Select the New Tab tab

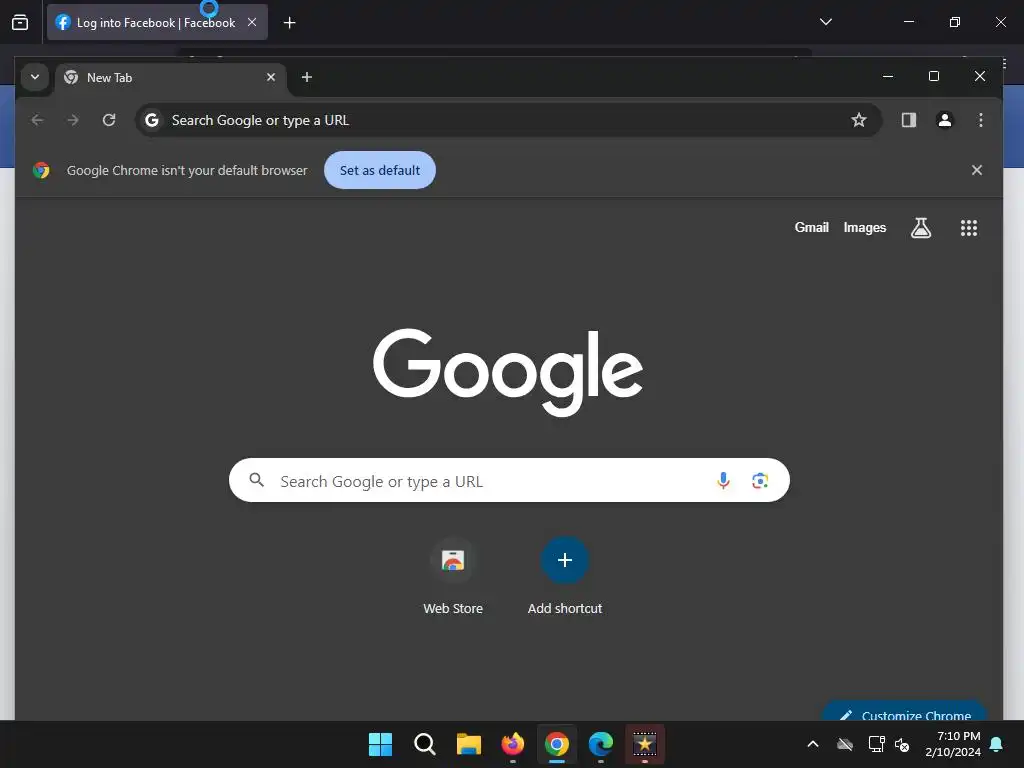click(x=171, y=78)
